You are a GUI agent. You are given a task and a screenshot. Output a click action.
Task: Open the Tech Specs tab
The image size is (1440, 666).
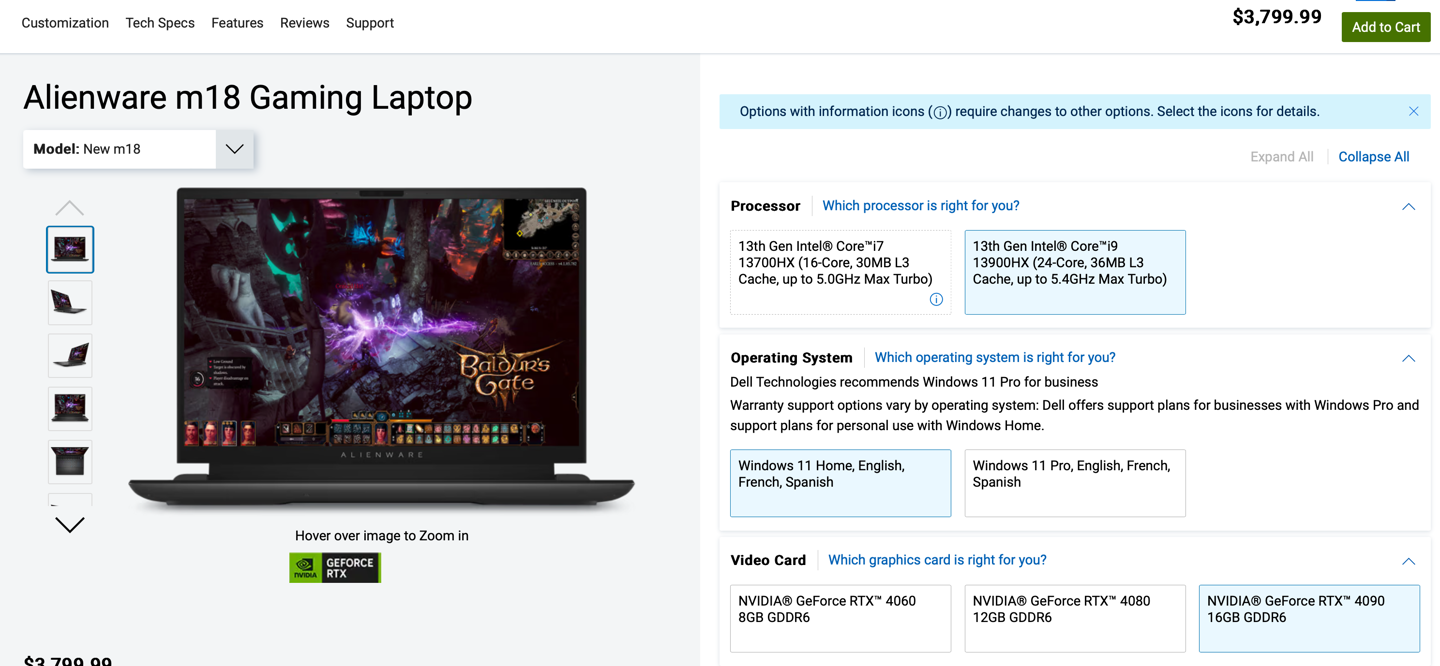click(x=160, y=23)
